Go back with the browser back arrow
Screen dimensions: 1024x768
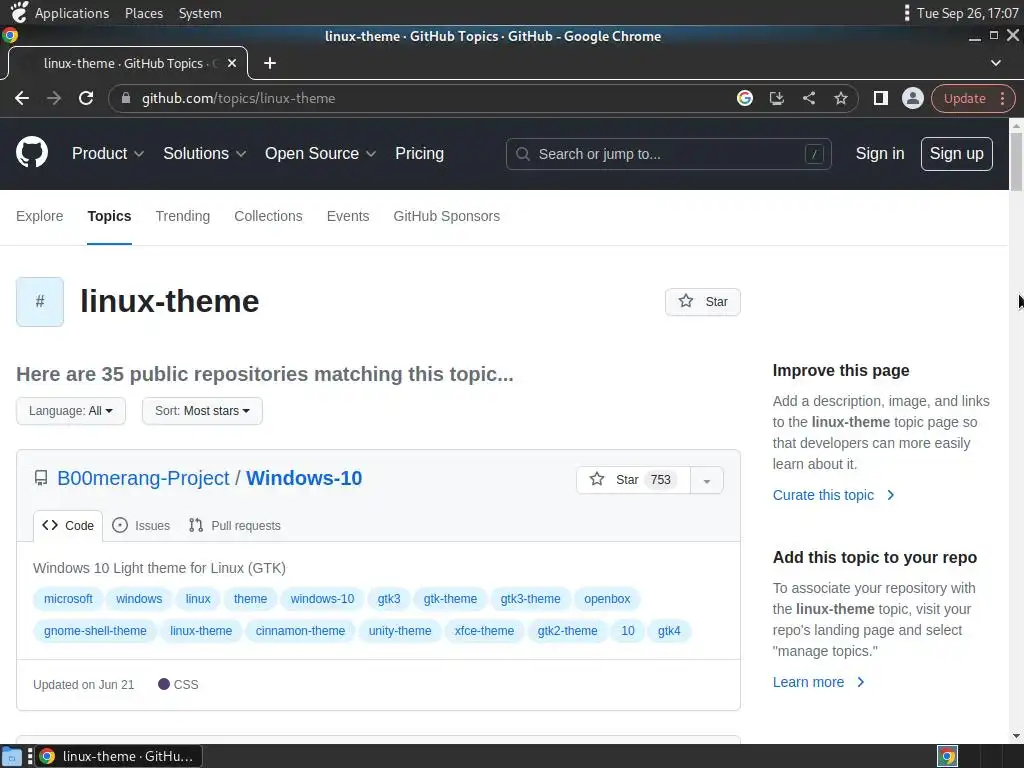22,98
